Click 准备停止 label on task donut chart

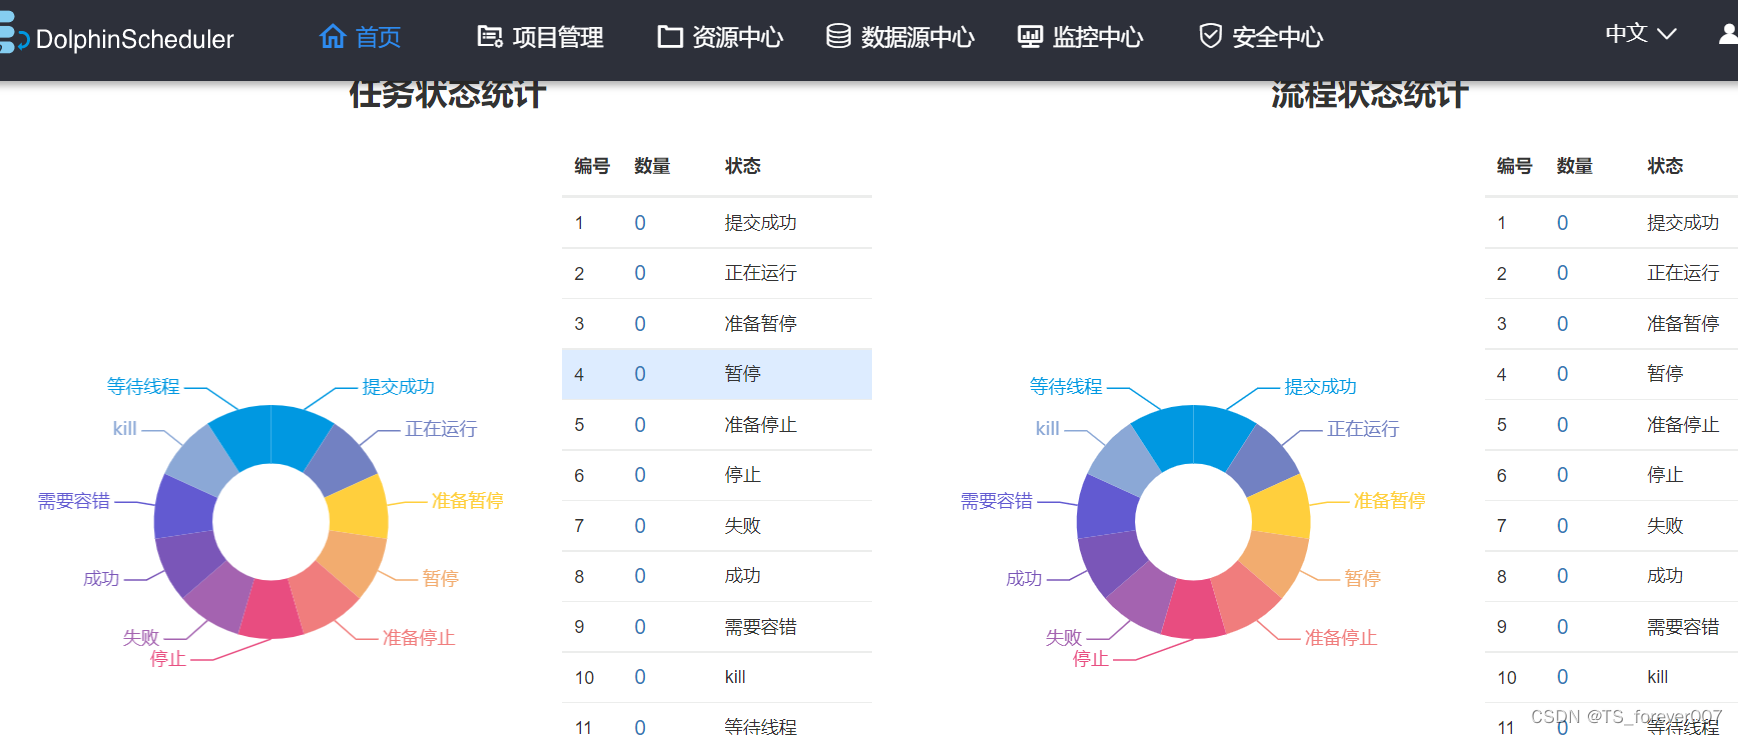[x=419, y=638]
